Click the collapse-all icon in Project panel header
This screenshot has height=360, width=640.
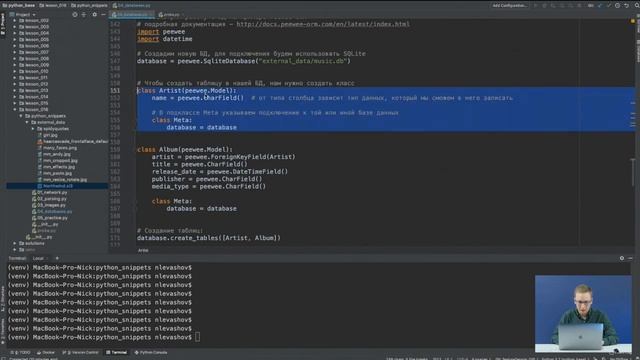click(84, 14)
